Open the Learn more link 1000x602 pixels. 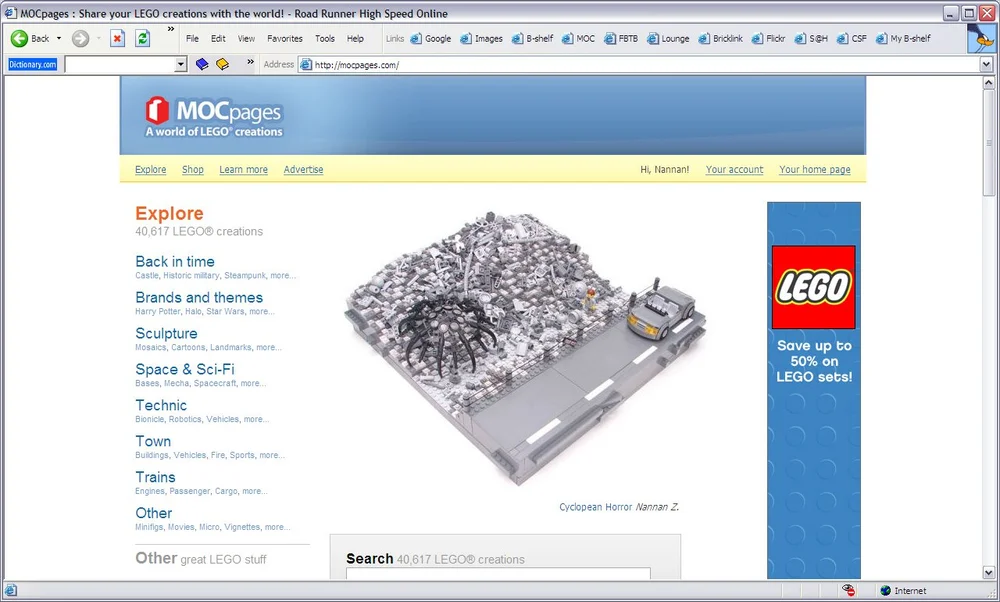pos(244,170)
